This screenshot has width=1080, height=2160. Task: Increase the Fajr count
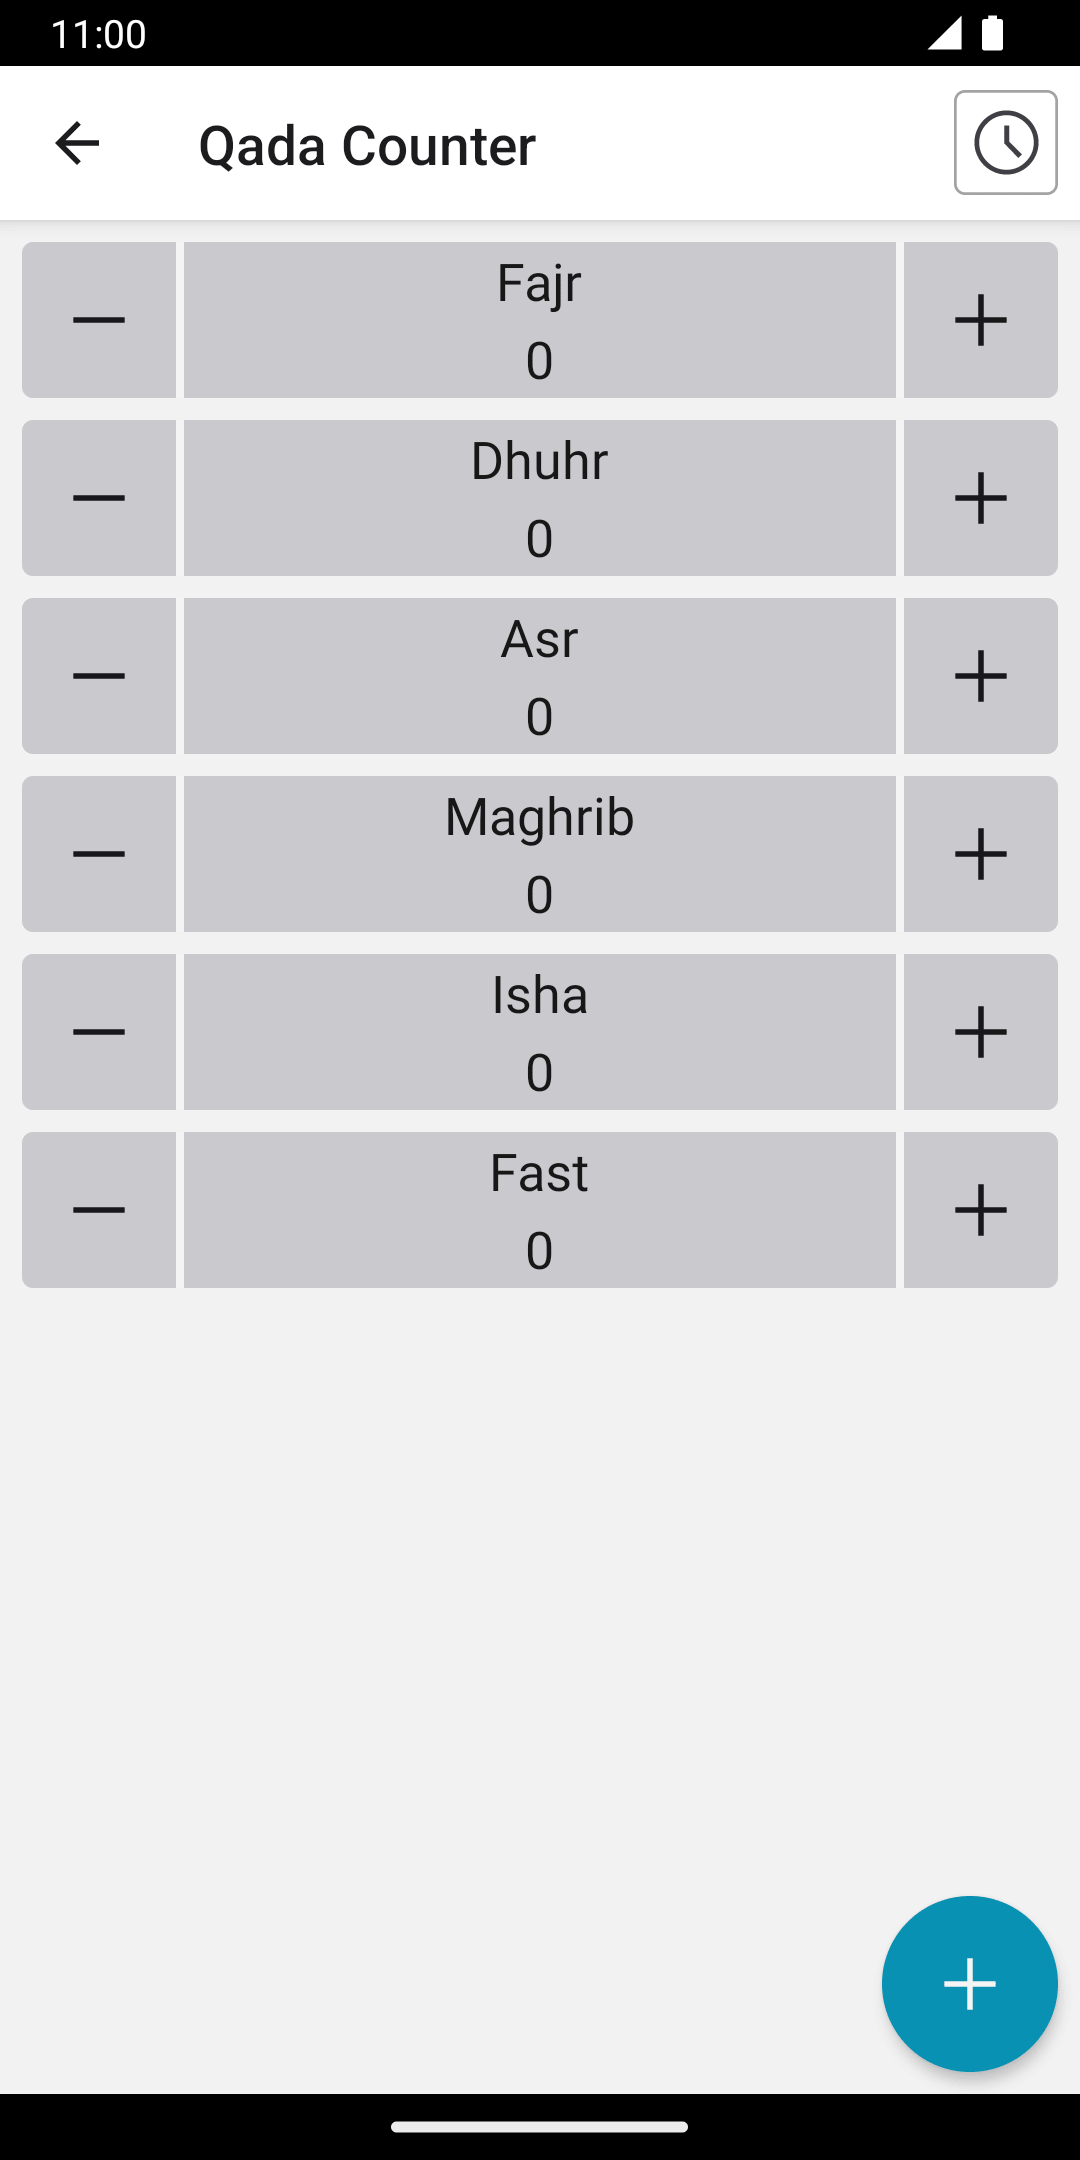980,320
